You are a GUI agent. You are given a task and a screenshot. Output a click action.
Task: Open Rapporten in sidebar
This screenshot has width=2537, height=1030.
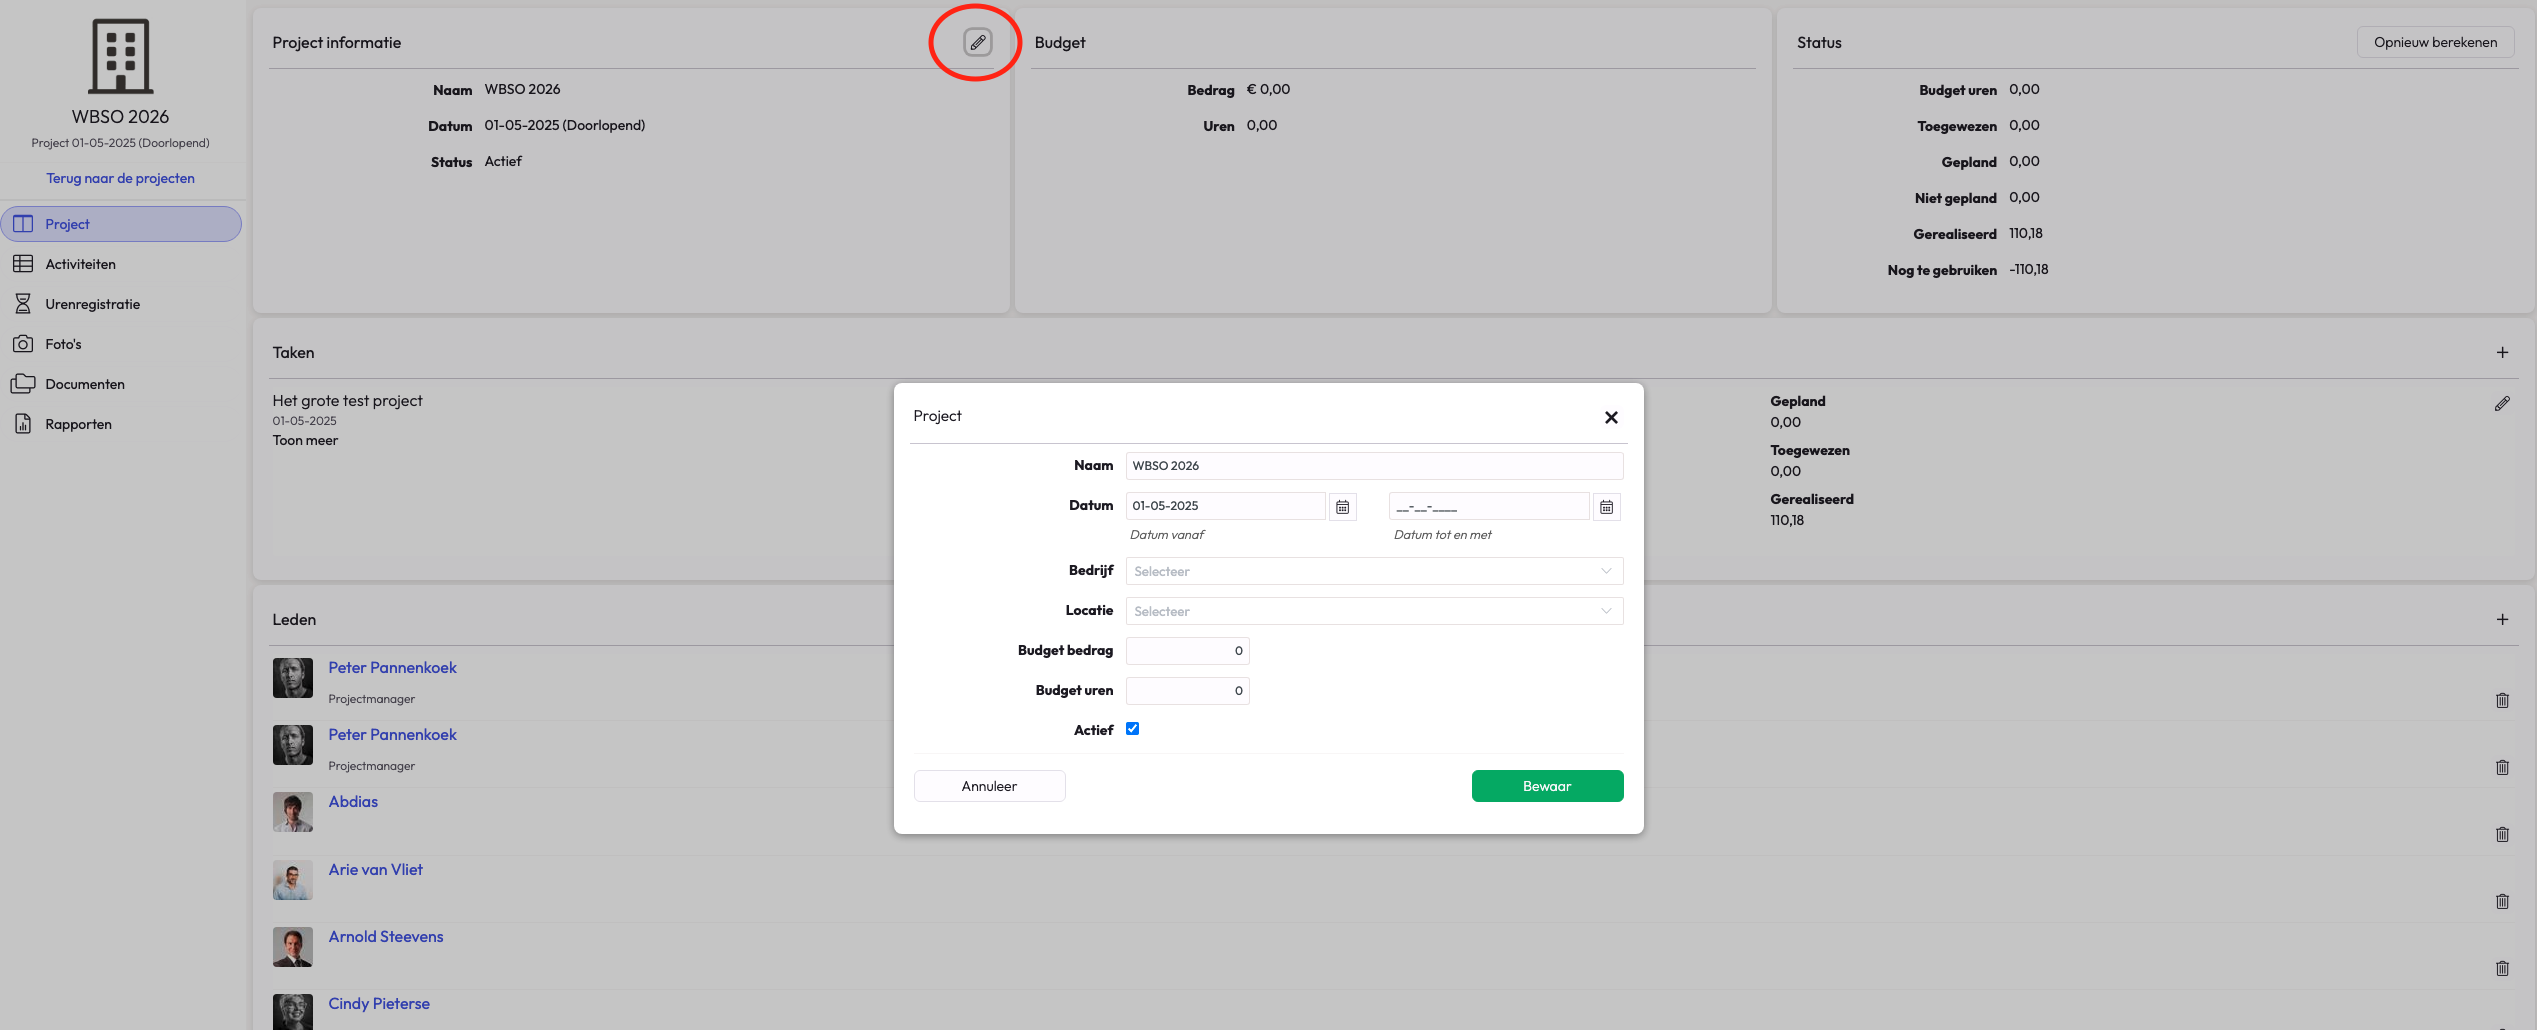[x=121, y=424]
